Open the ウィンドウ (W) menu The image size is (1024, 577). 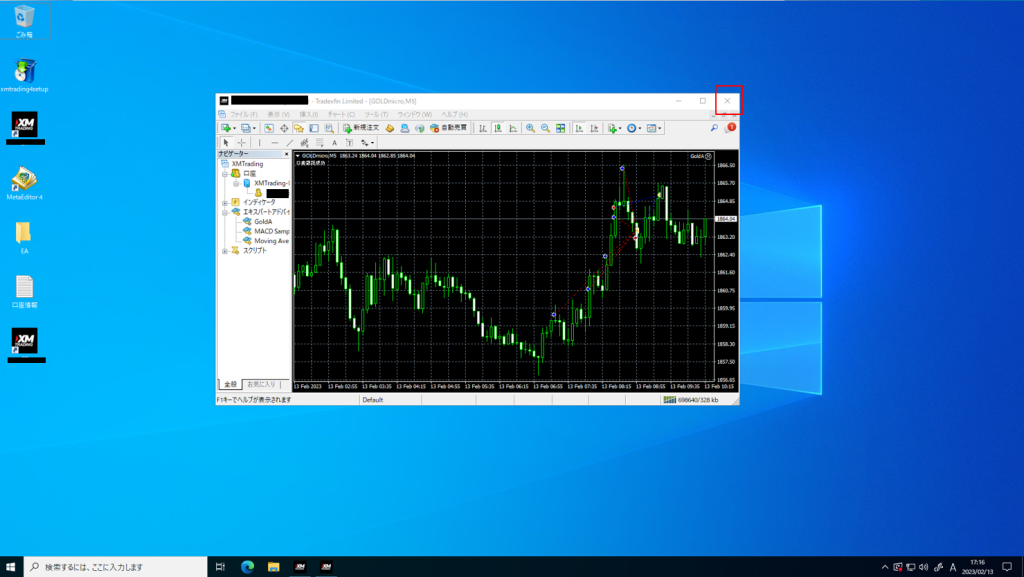415,115
